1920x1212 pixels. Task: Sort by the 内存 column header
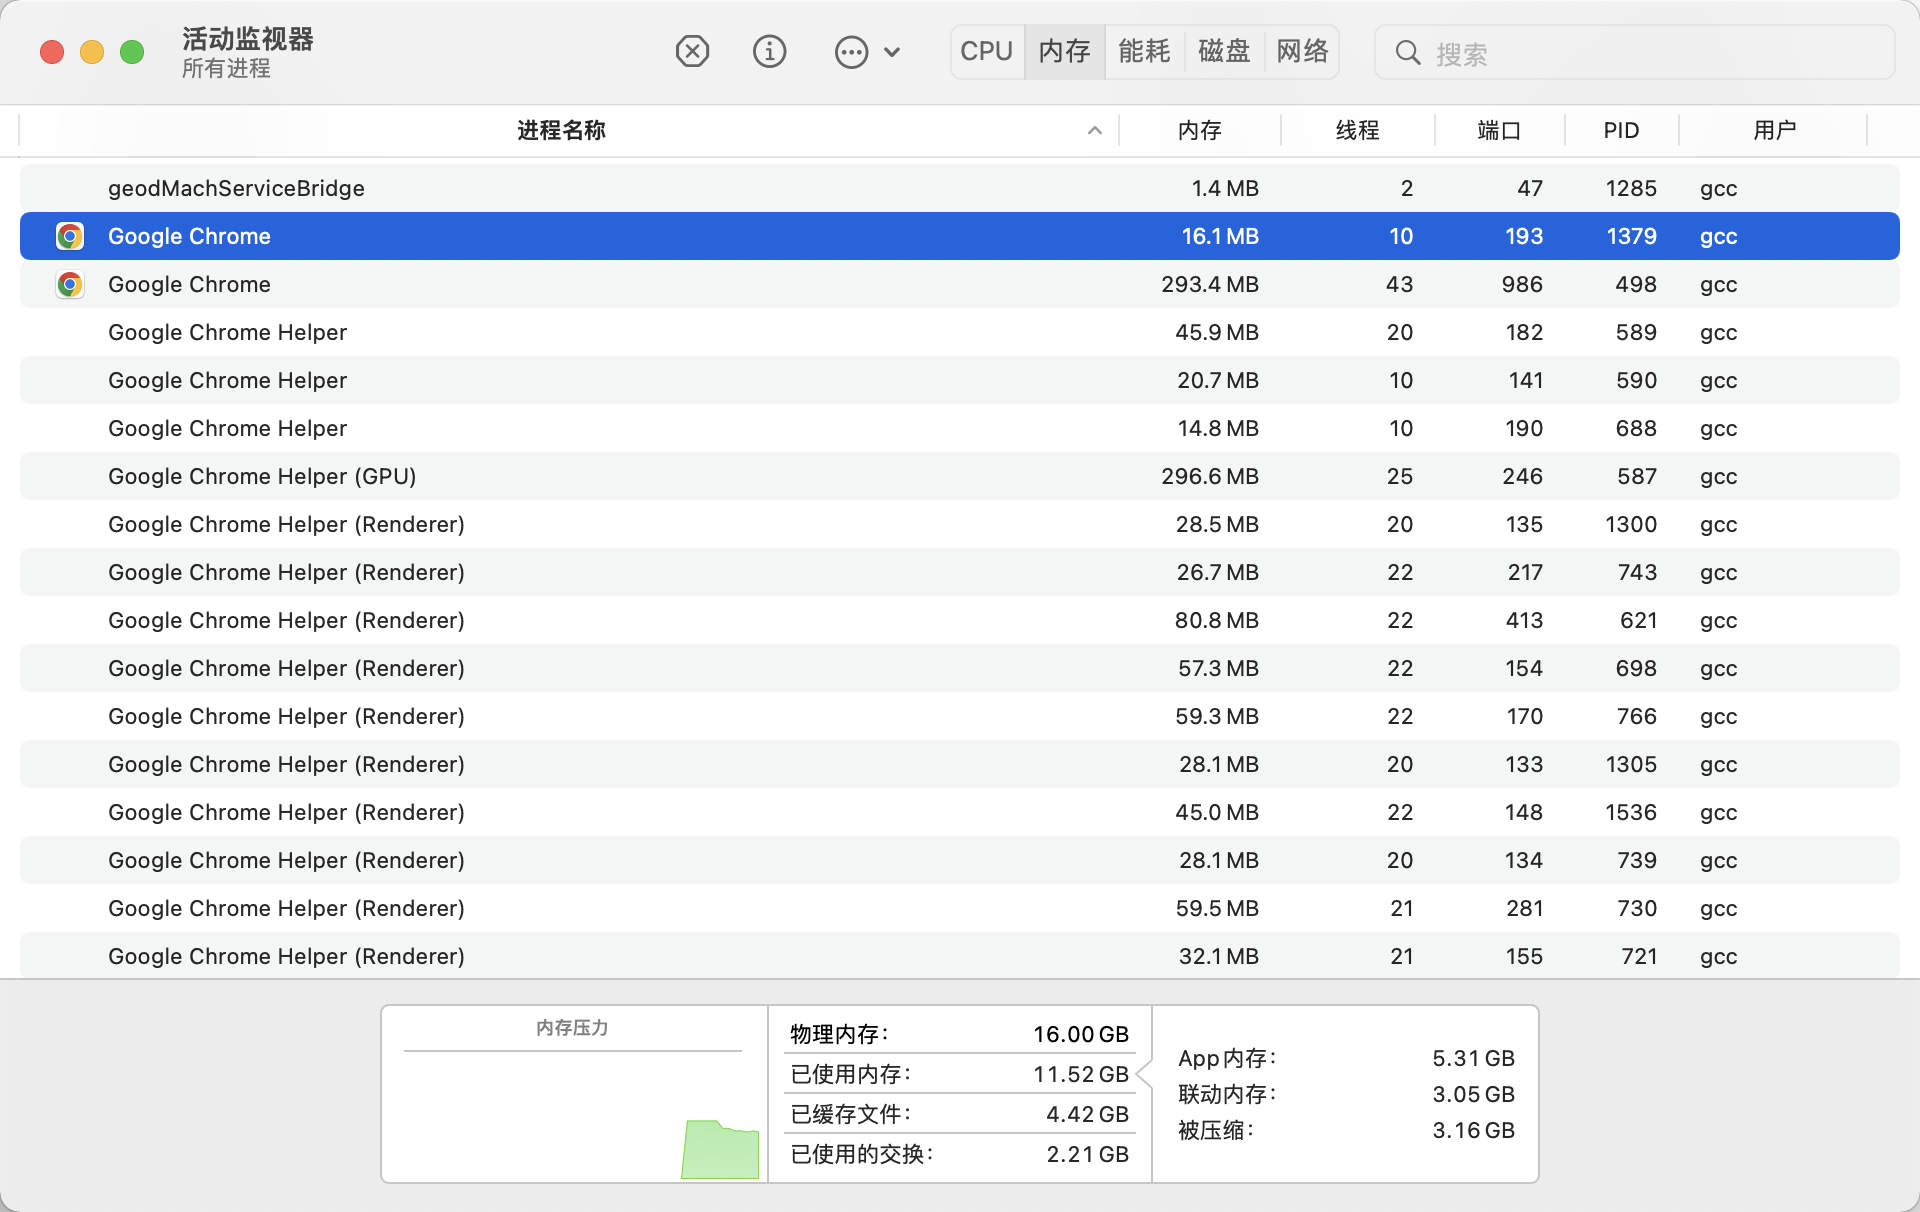tap(1199, 130)
